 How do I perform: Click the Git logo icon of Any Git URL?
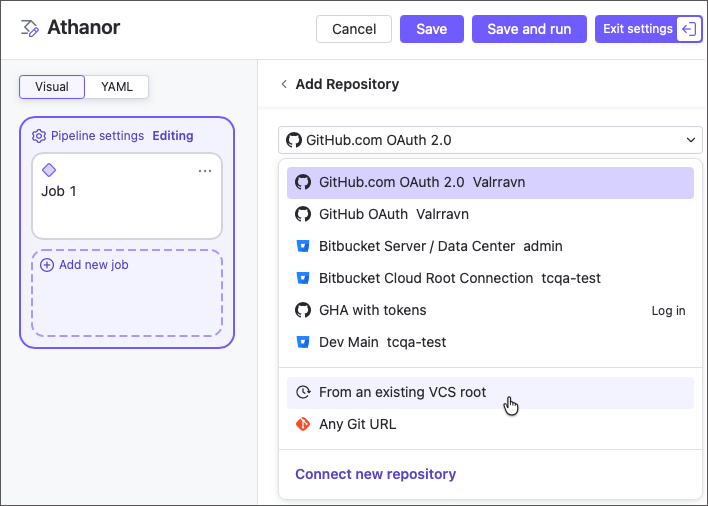point(303,424)
